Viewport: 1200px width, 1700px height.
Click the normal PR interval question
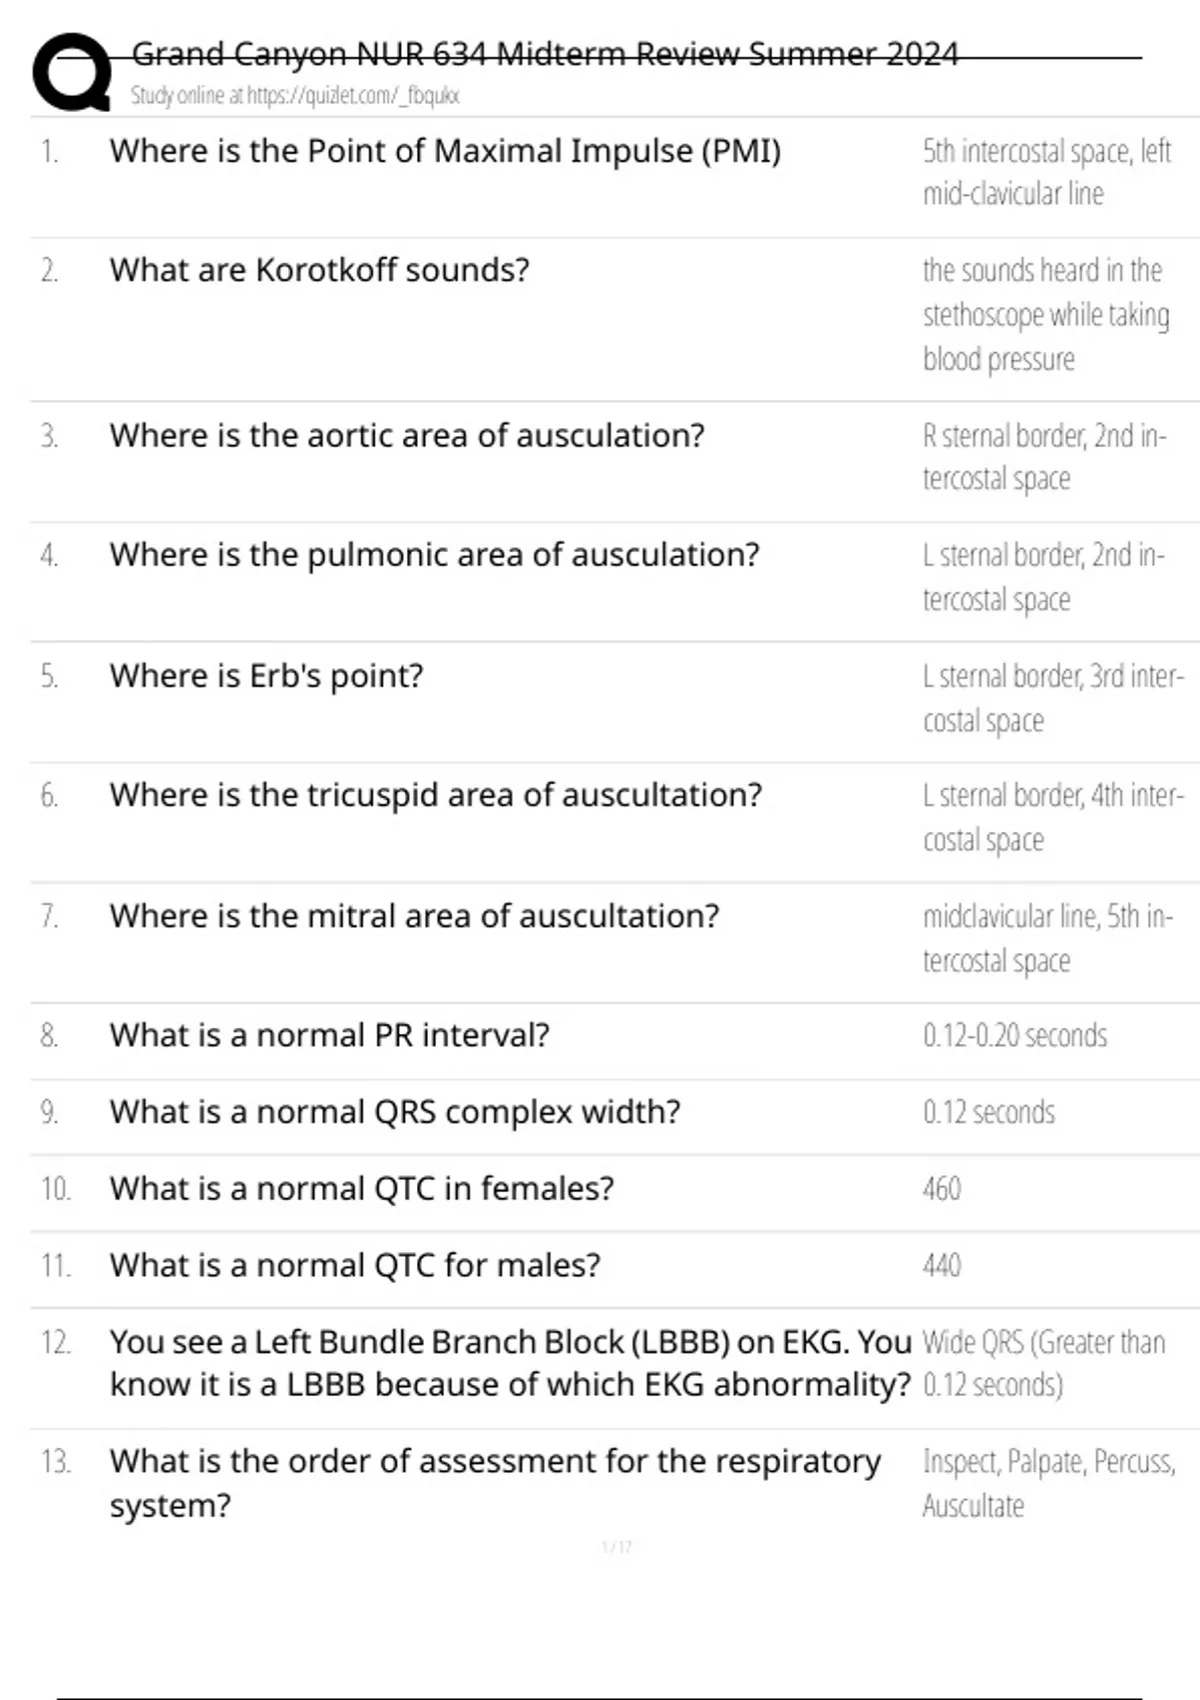[x=329, y=1035]
